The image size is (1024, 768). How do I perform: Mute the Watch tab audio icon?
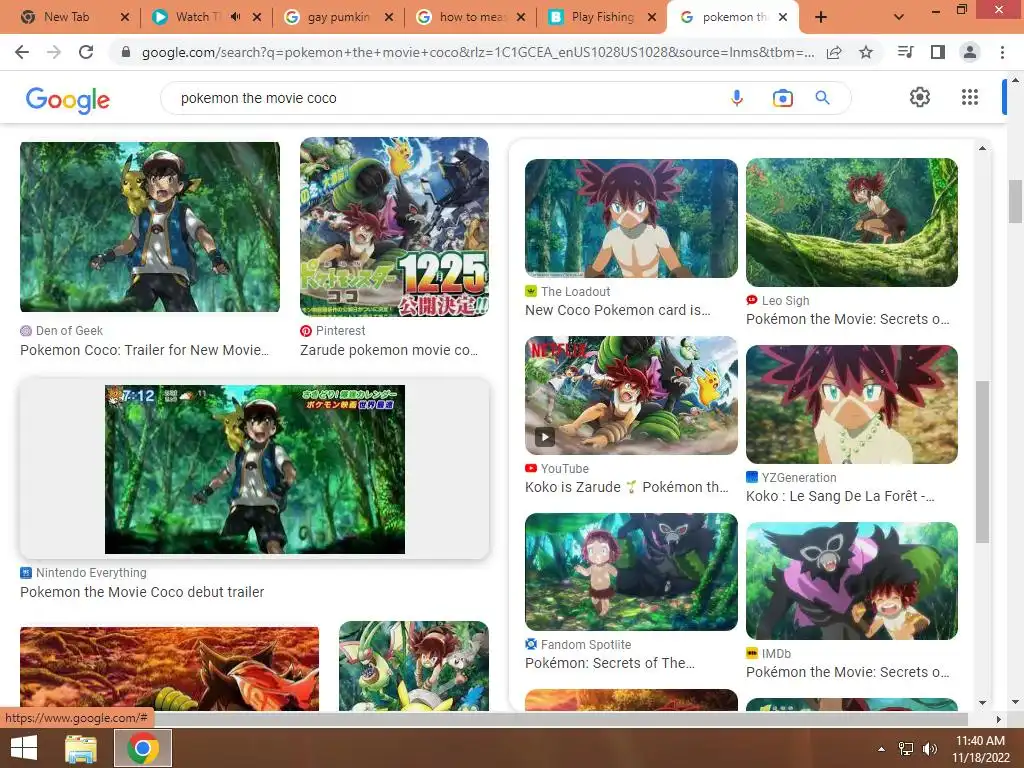236,17
